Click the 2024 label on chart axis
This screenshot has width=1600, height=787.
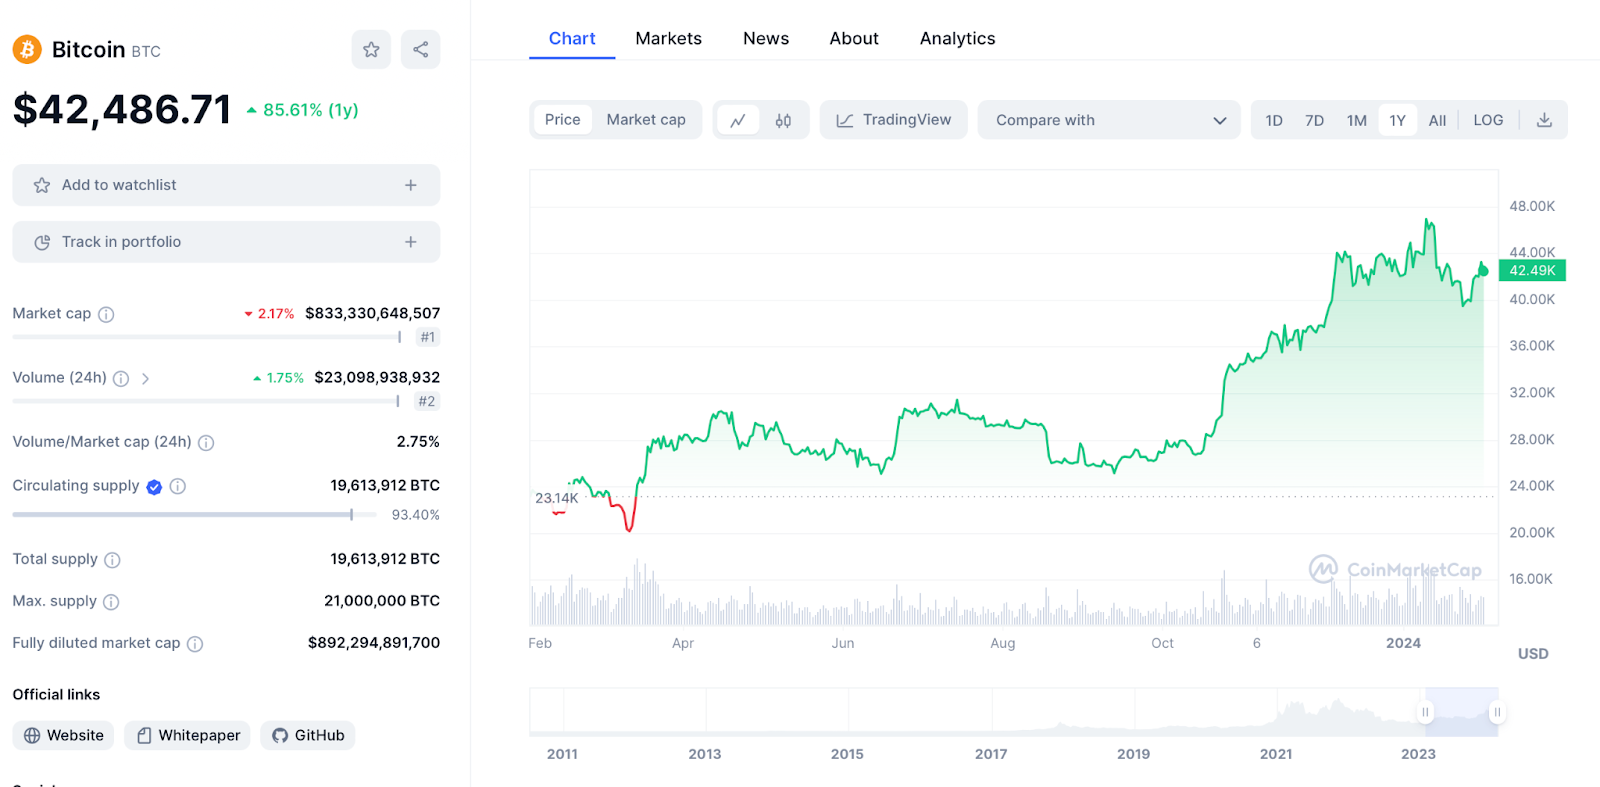pos(1403,643)
